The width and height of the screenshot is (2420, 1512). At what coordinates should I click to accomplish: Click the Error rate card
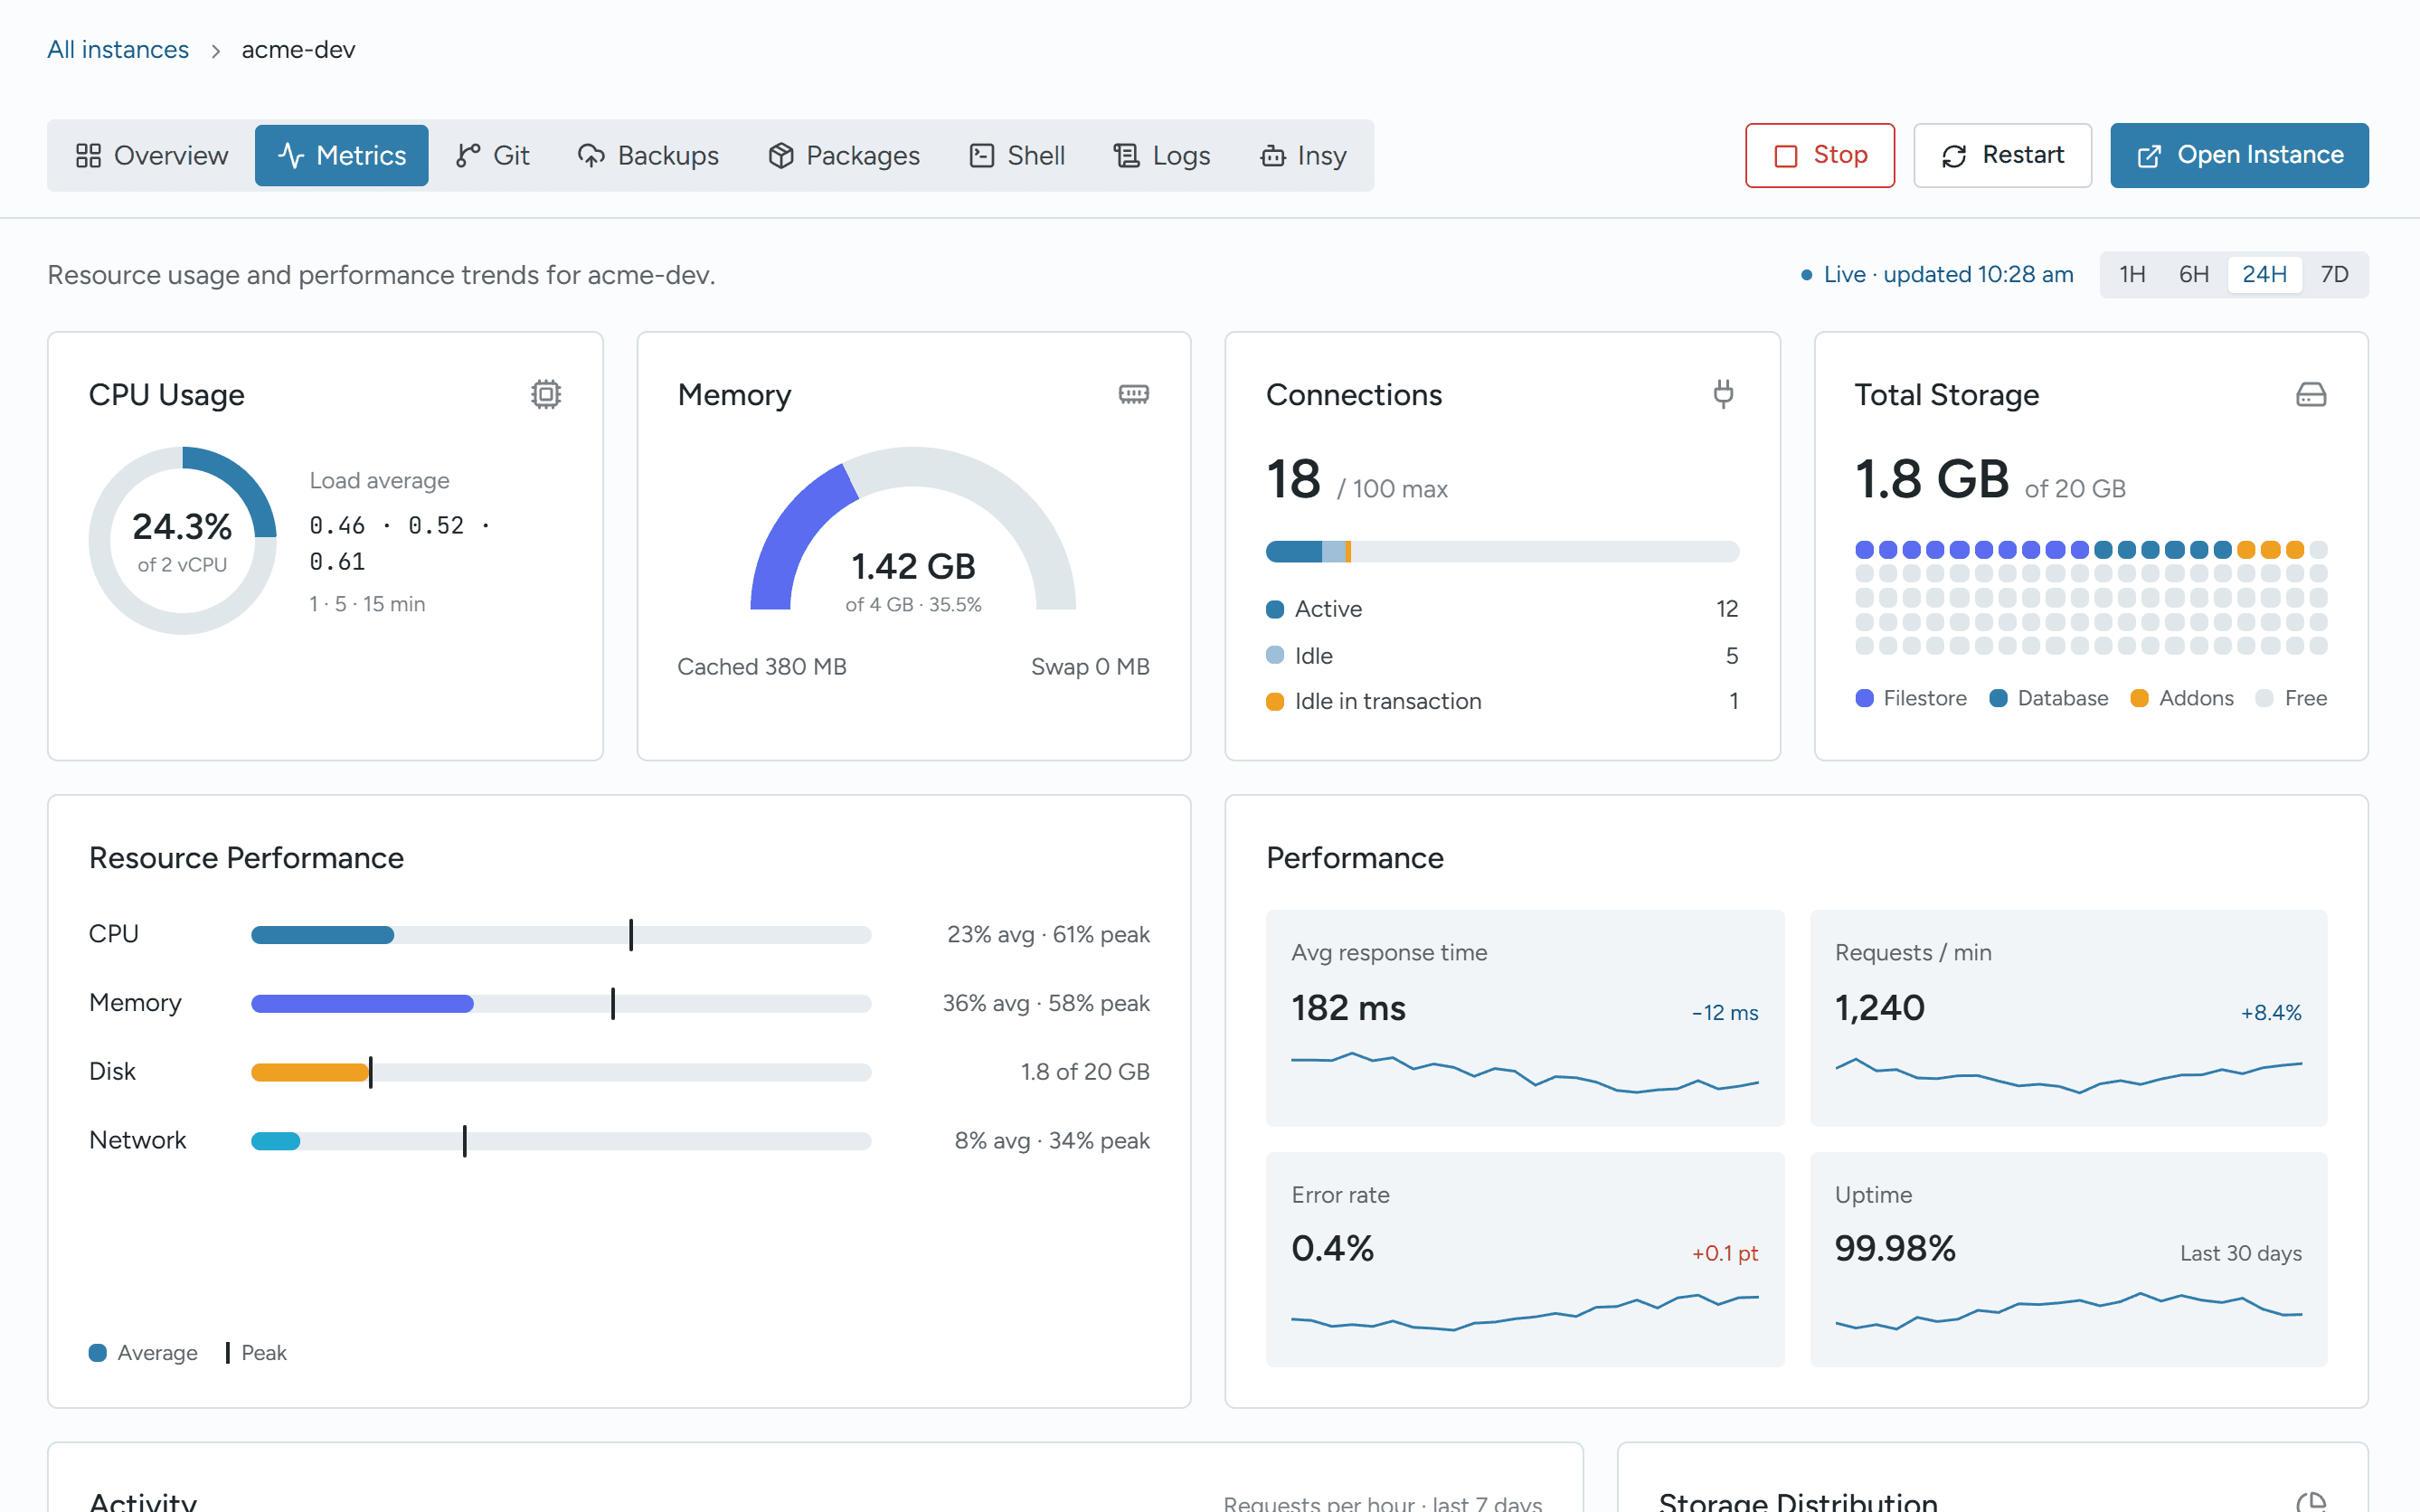point(1525,1259)
